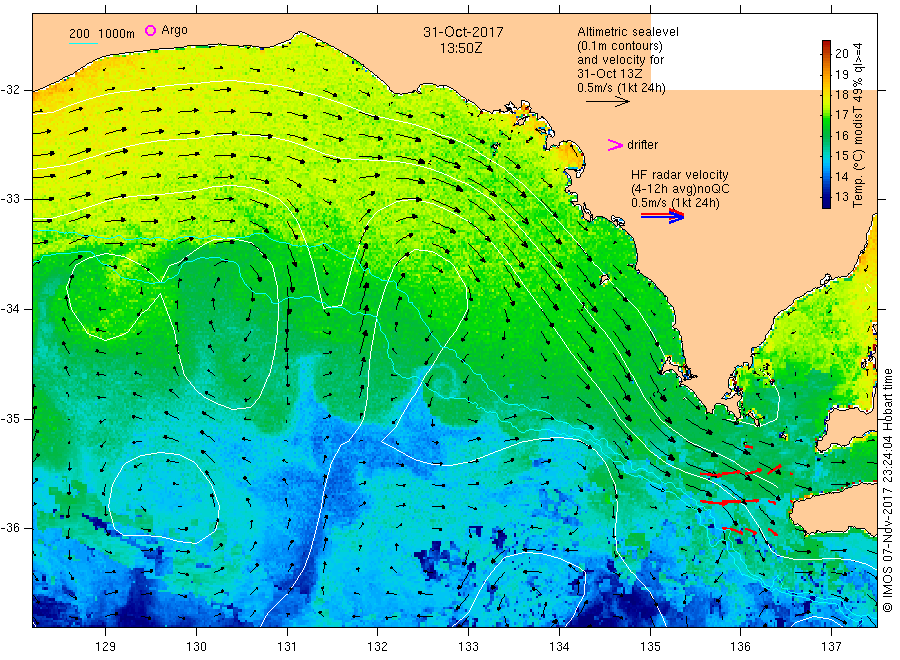900x660 pixels.
Task: Click the time label 13:50Z
Action: [x=461, y=48]
